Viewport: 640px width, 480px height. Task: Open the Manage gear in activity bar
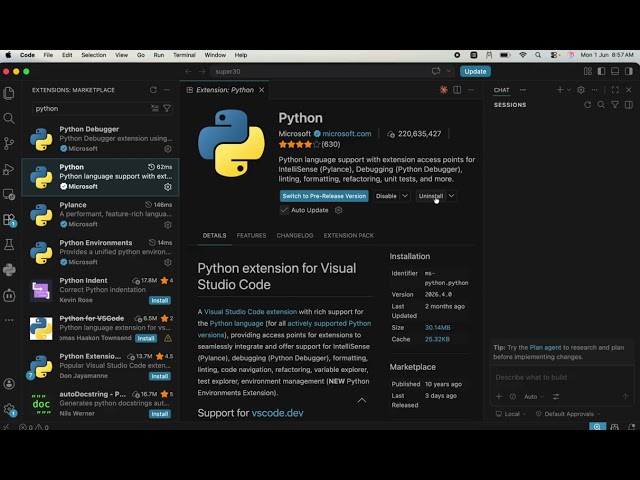point(9,409)
